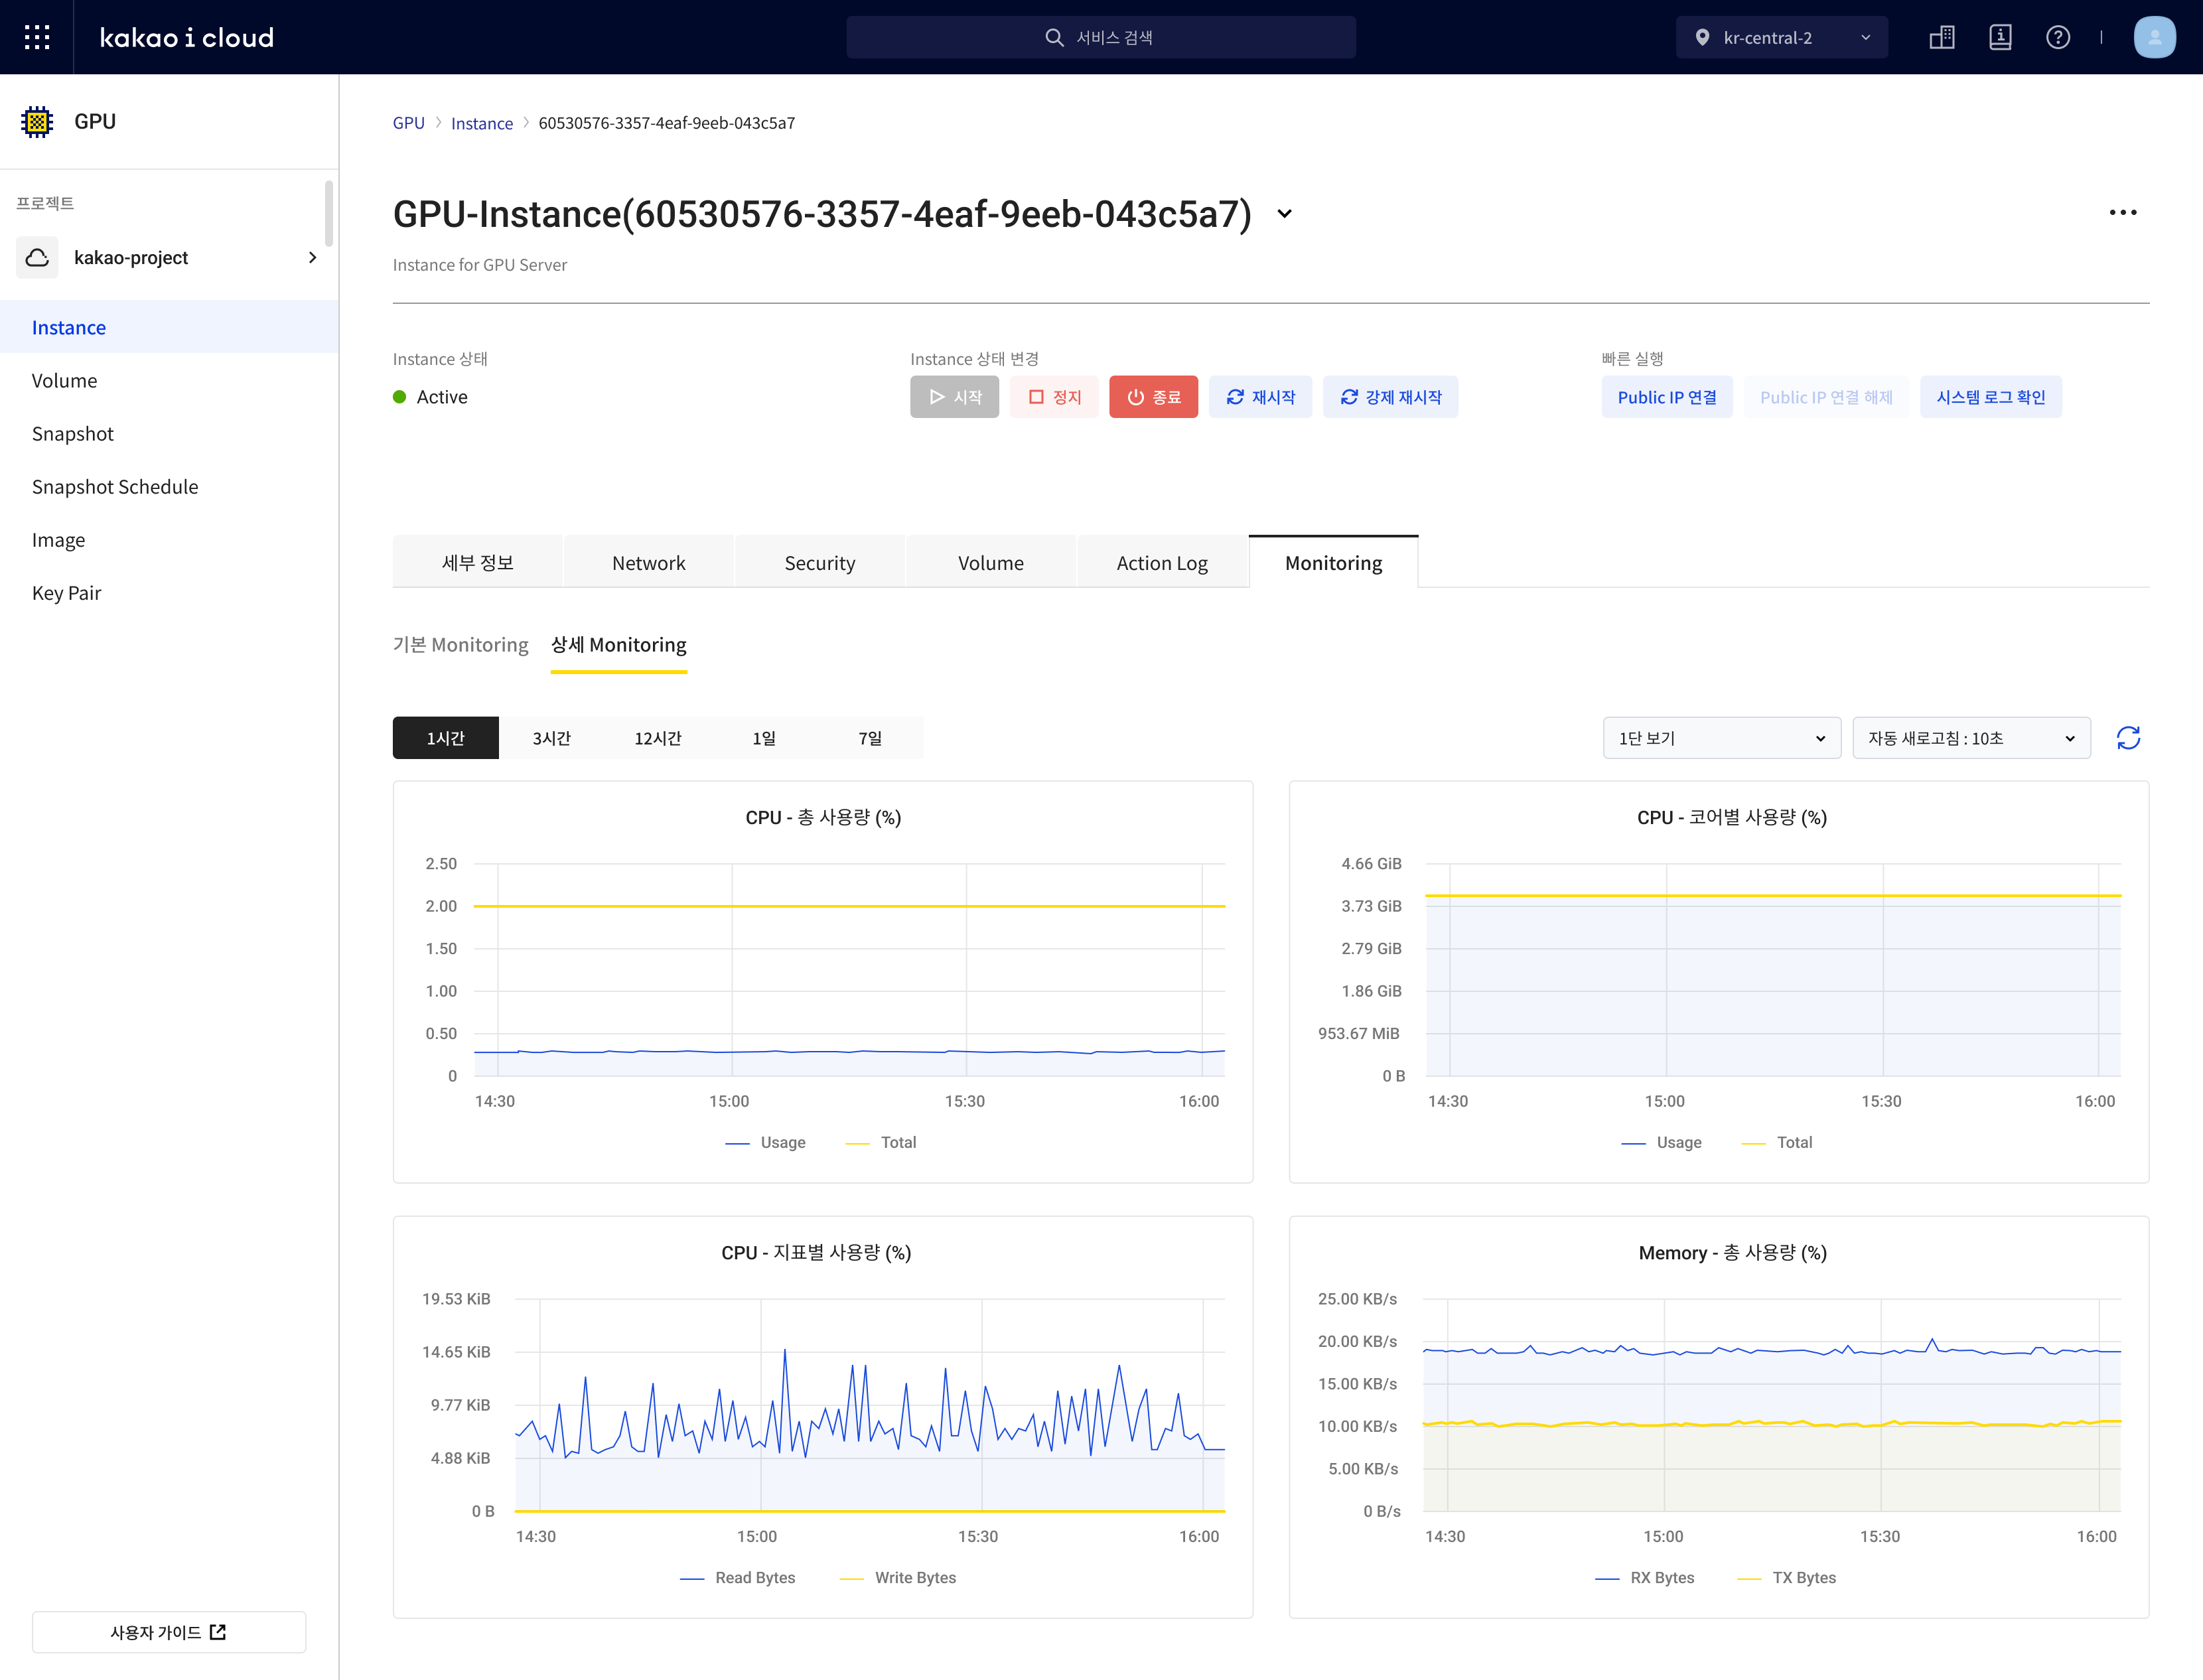Screen dimensions: 2203x1680
Task: Select the 7일 time range
Action: coord(870,738)
